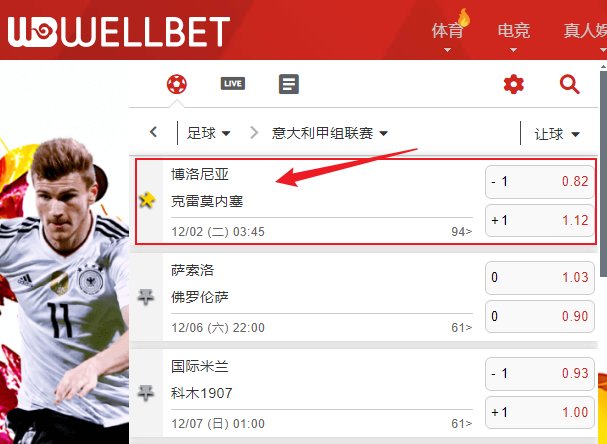Screen dimensions: 607x444
Task: Select 佛罗伦萨 handicap 0 at 0.90
Action: [x=540, y=316]
